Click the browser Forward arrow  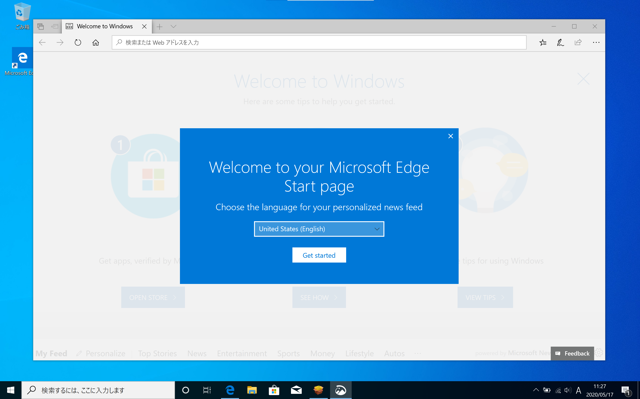pyautogui.click(x=60, y=42)
